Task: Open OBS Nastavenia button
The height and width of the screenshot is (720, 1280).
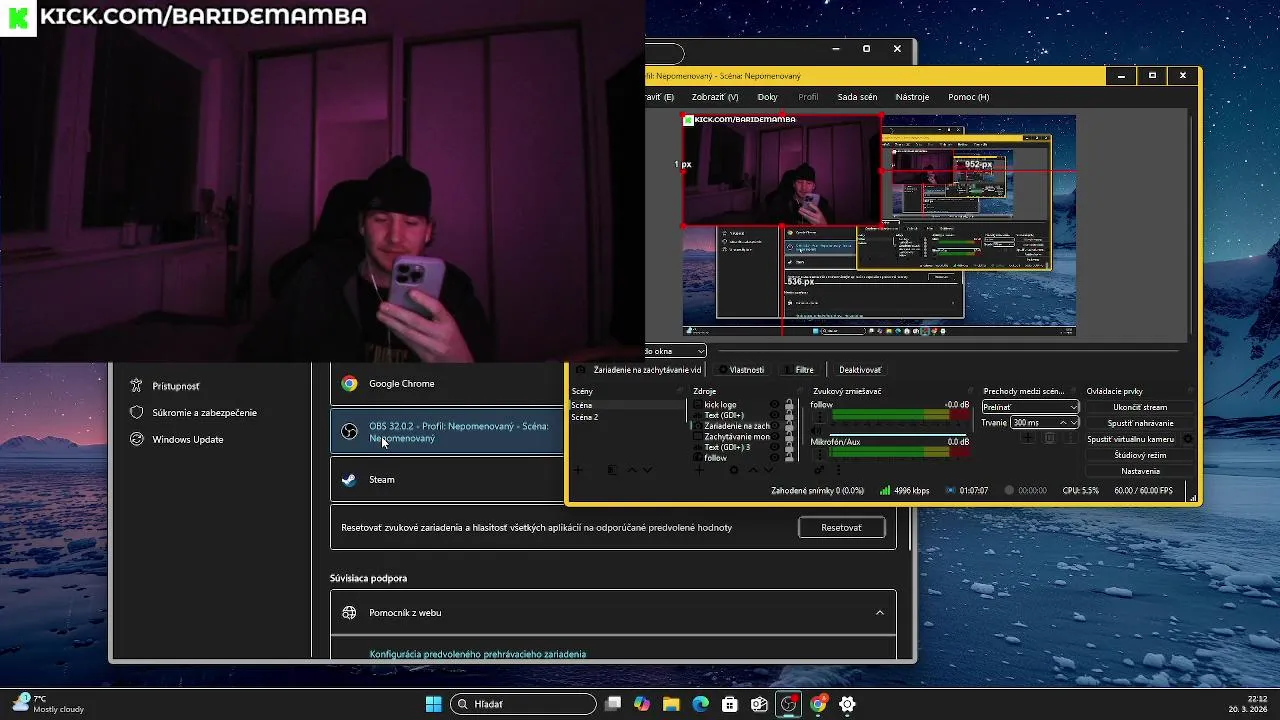Action: click(x=1140, y=471)
